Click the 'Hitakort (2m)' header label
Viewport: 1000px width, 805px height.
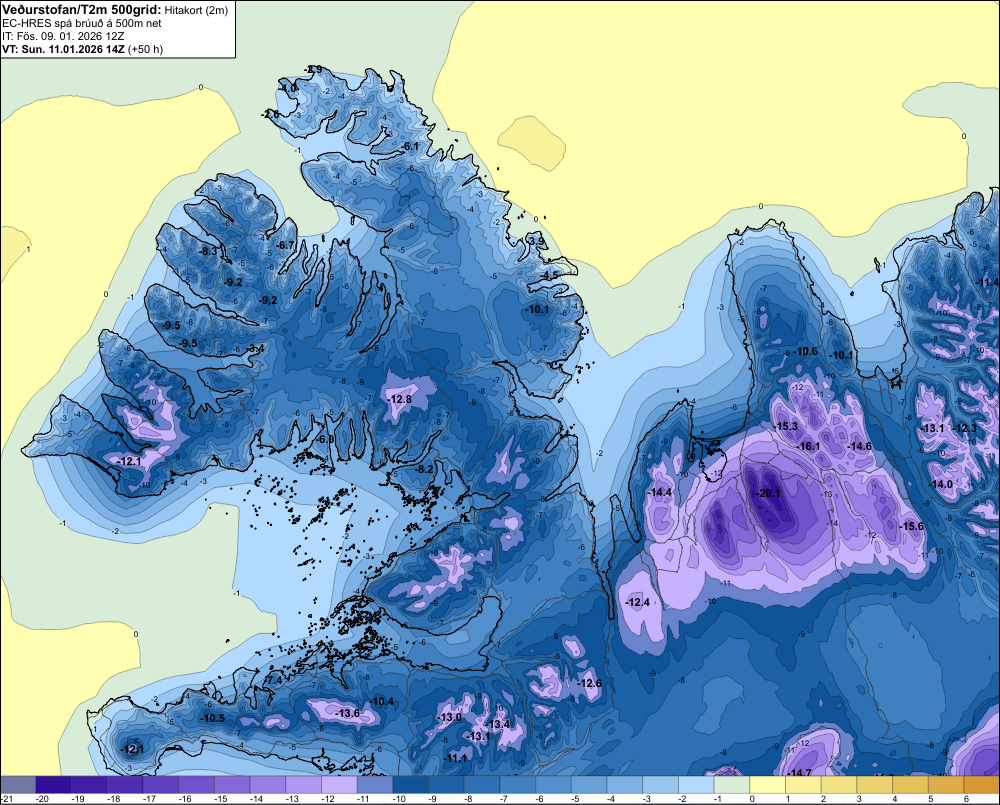point(195,10)
